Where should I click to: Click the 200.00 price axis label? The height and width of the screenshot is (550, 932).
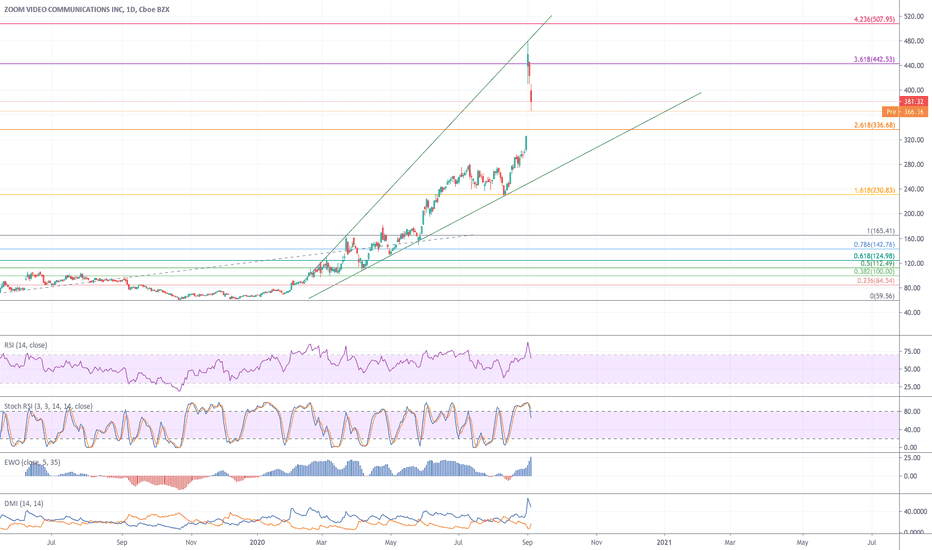point(914,213)
